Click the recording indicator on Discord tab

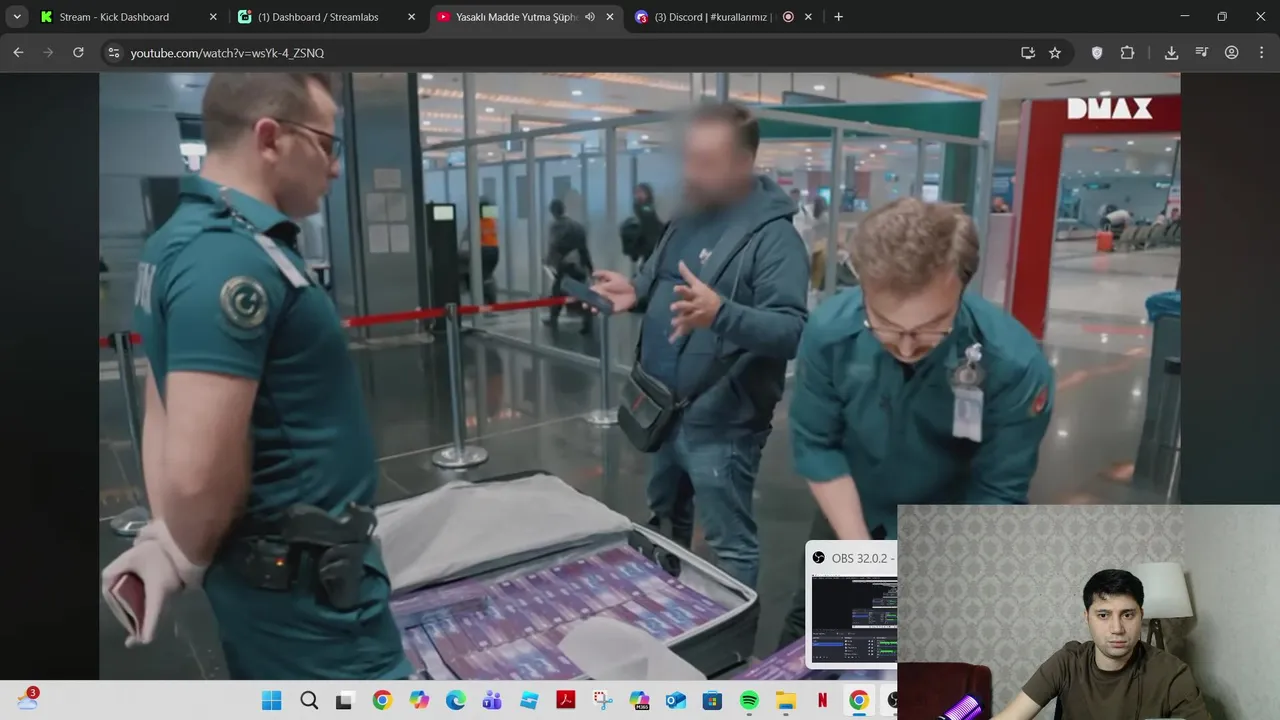pos(788,17)
